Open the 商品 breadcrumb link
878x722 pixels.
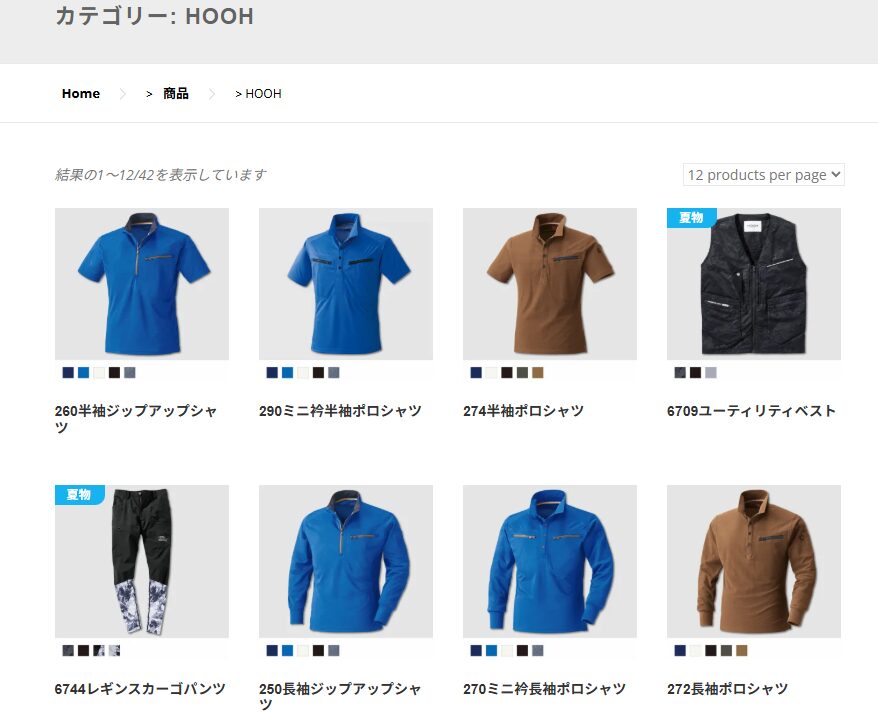coord(175,94)
